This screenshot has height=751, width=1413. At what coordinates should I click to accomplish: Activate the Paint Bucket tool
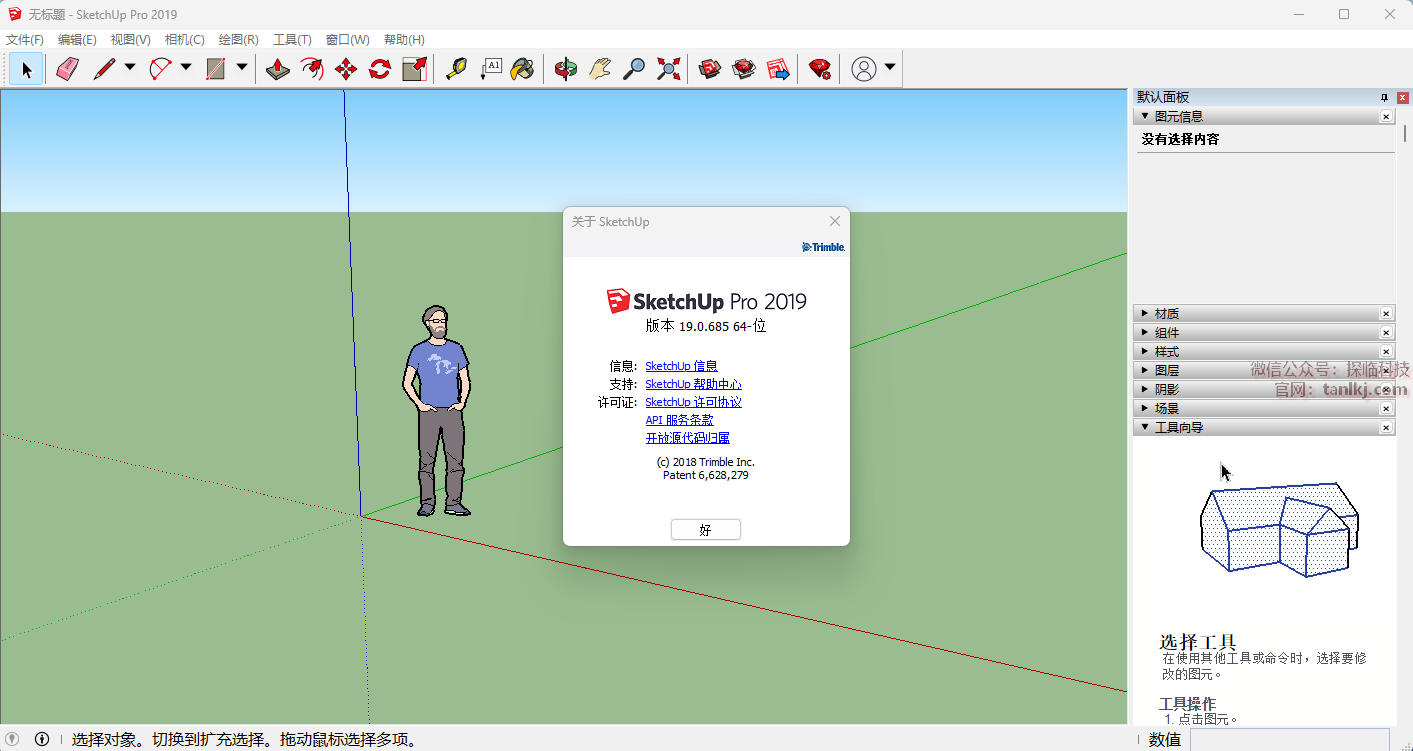[522, 69]
